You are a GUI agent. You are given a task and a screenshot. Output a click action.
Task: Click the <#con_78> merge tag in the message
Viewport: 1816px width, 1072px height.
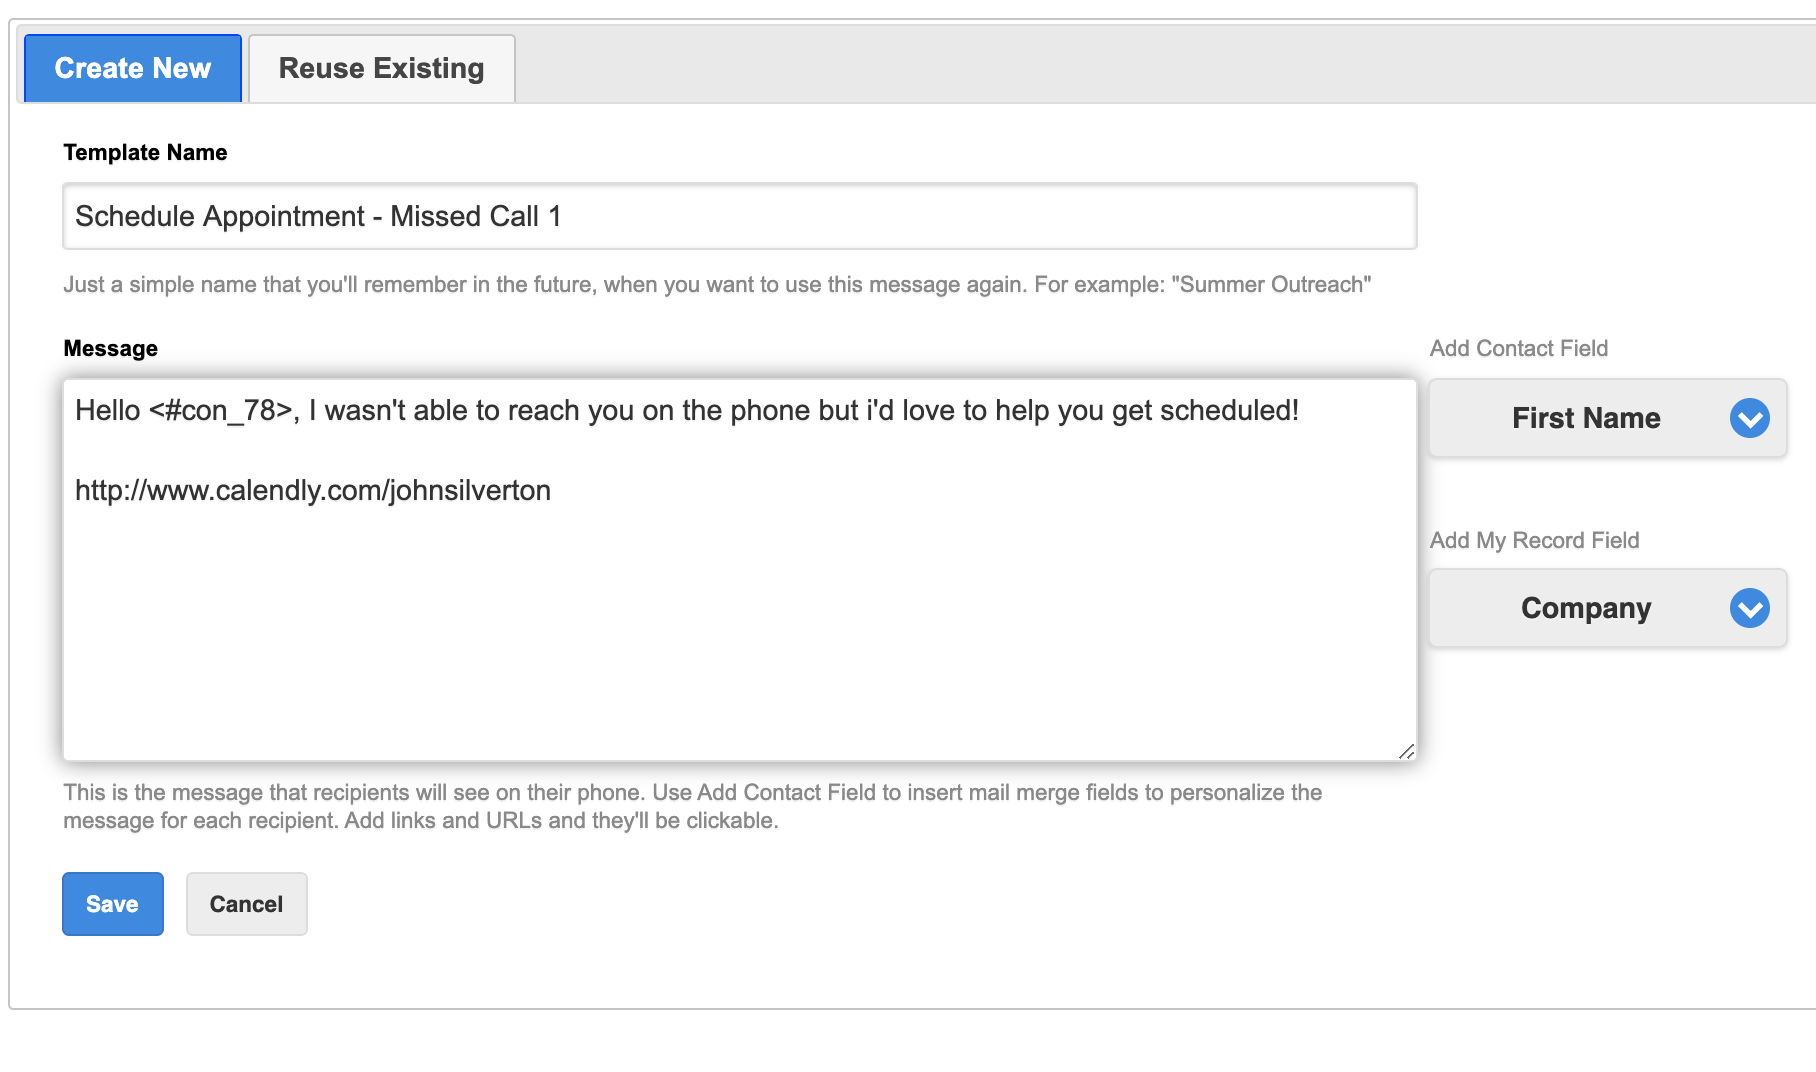click(221, 410)
